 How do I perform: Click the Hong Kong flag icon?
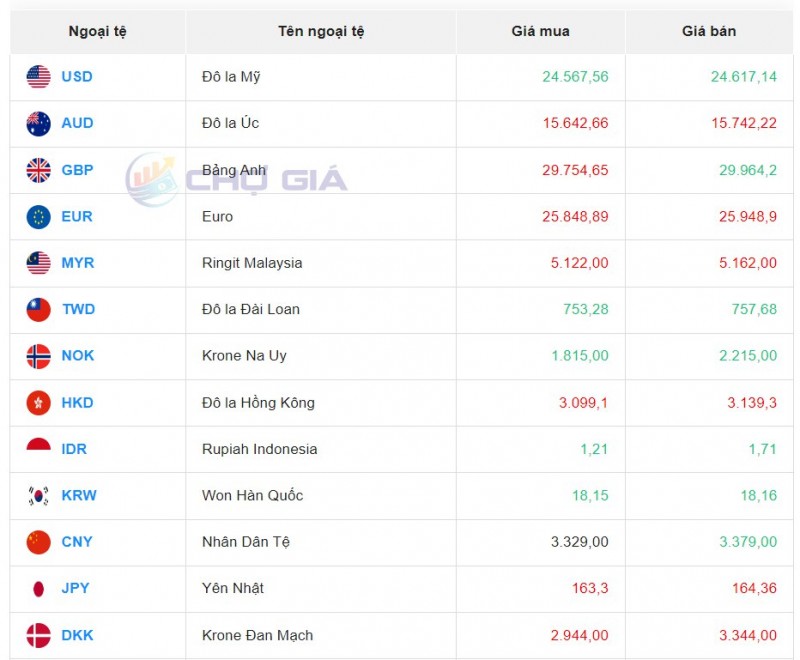tap(39, 402)
